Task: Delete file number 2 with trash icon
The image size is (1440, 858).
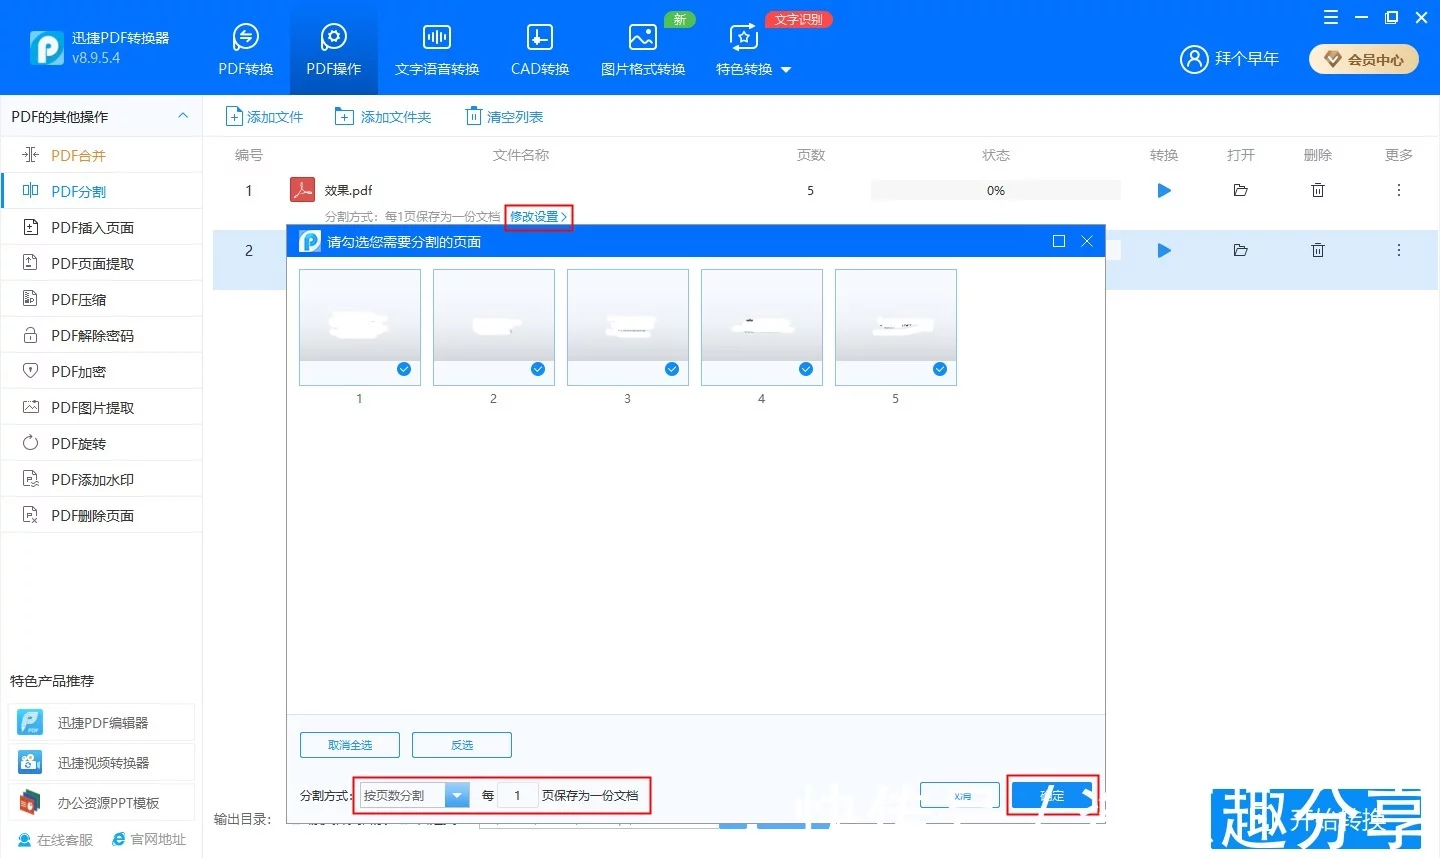Action: (x=1318, y=250)
